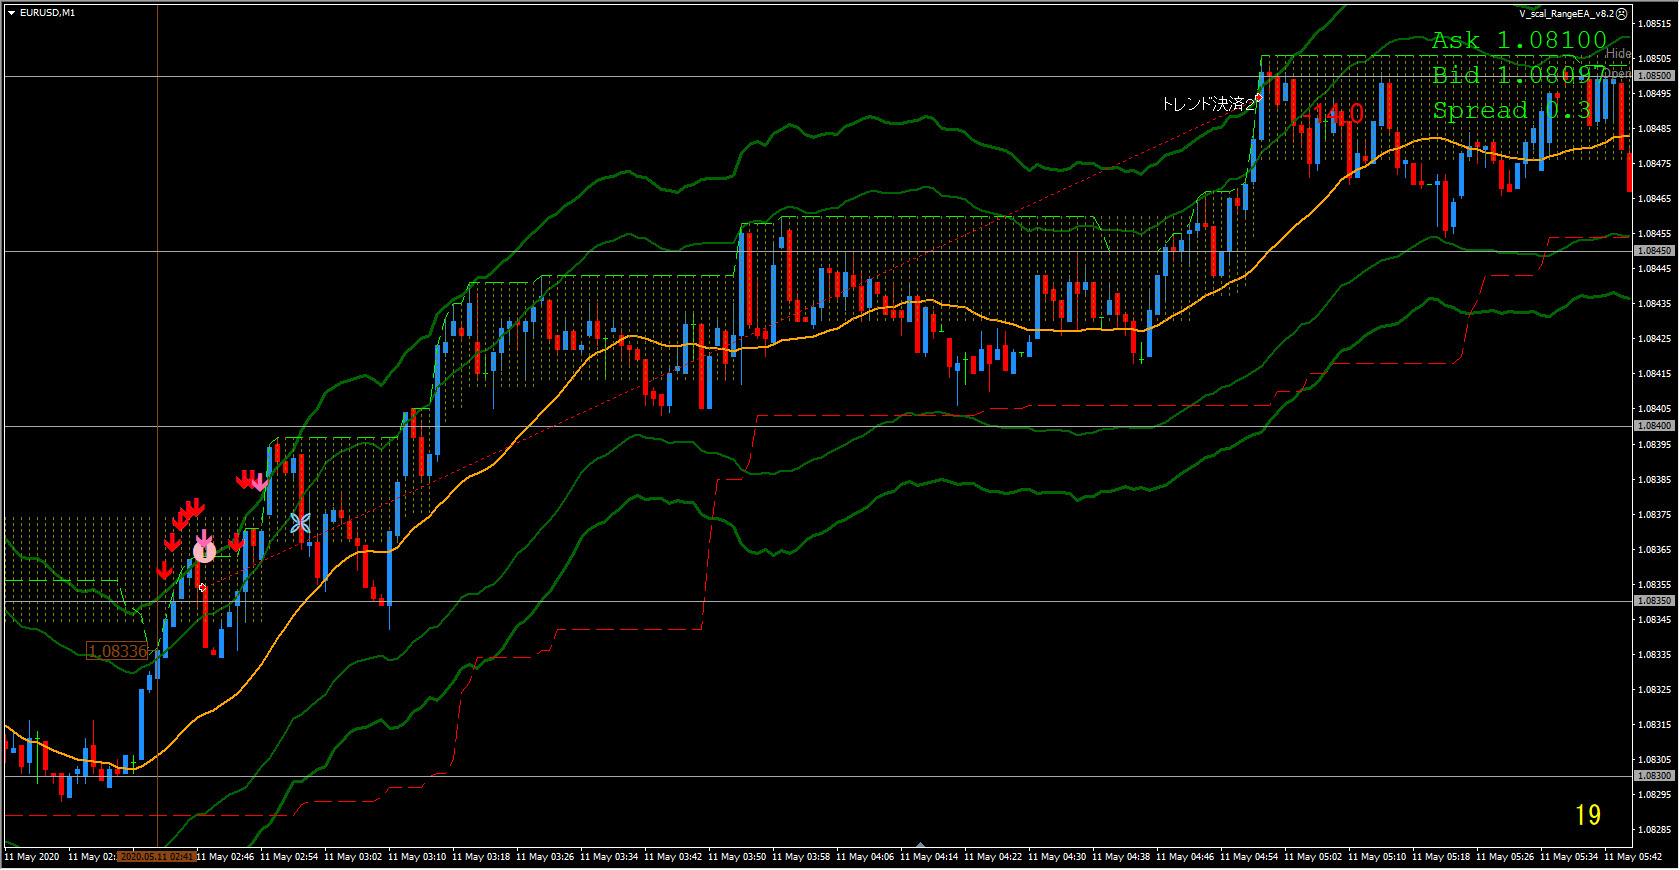Viewport: 1680px width, 870px height.
Task: Click the 1.08375 price scale value
Action: coord(1655,515)
